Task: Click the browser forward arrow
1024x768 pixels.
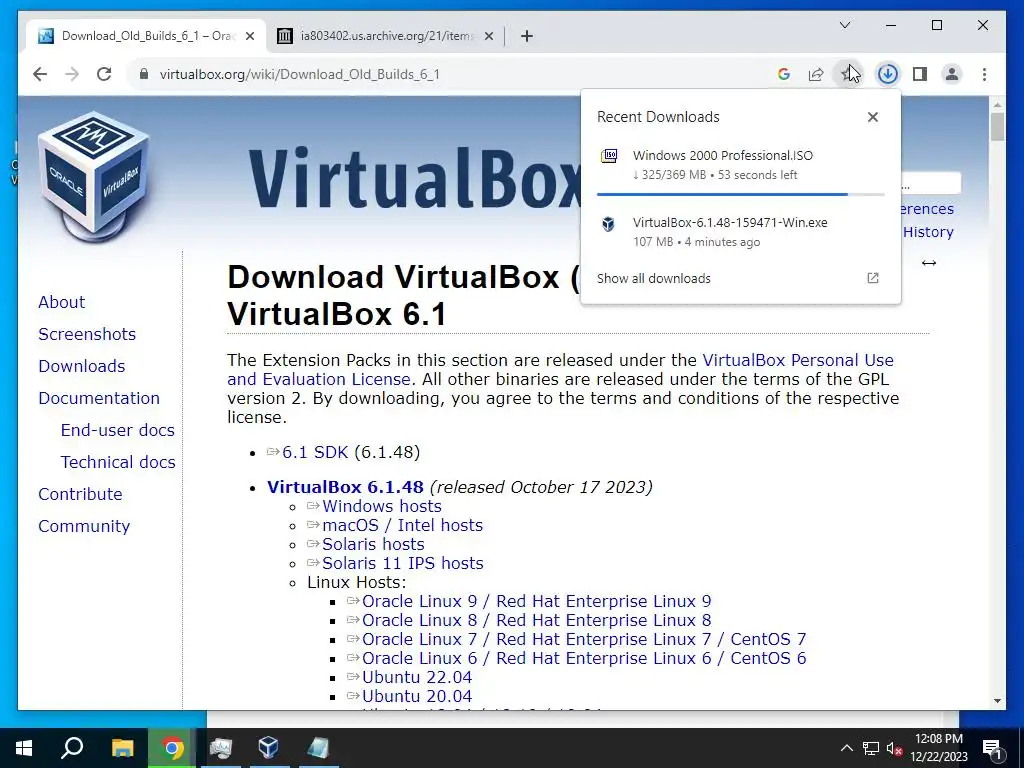Action: (72, 74)
